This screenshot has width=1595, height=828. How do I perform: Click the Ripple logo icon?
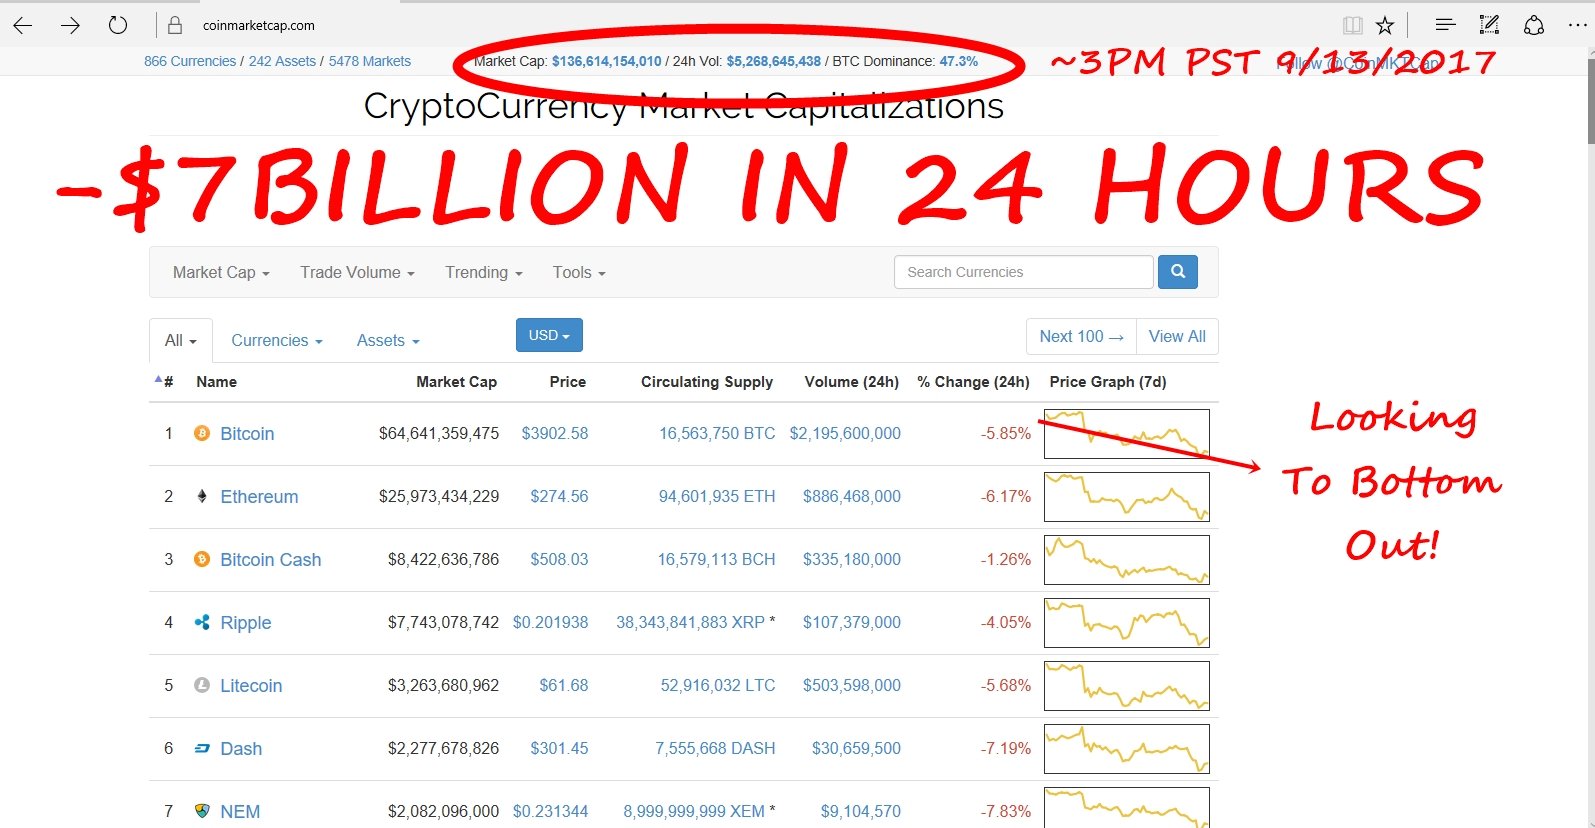pyautogui.click(x=202, y=622)
